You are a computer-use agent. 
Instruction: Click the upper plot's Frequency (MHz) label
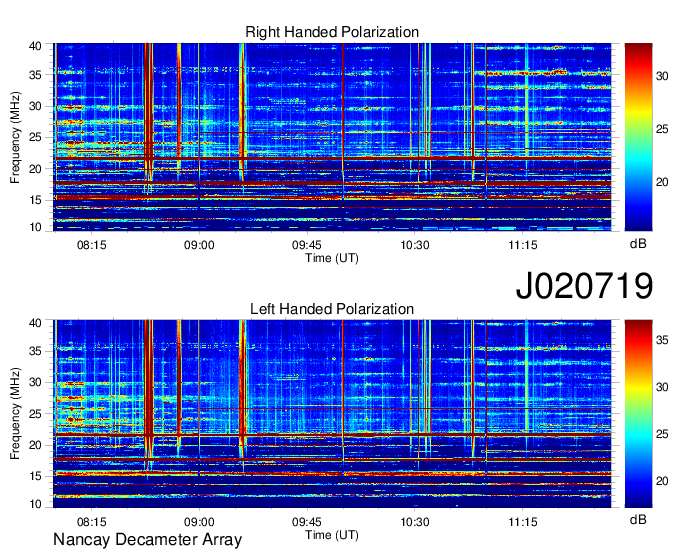[15, 137]
